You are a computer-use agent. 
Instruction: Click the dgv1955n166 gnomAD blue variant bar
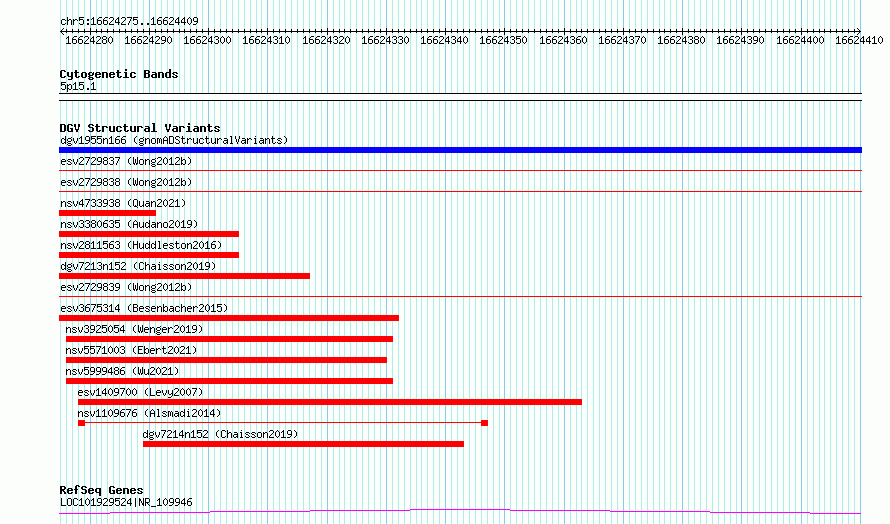[460, 150]
